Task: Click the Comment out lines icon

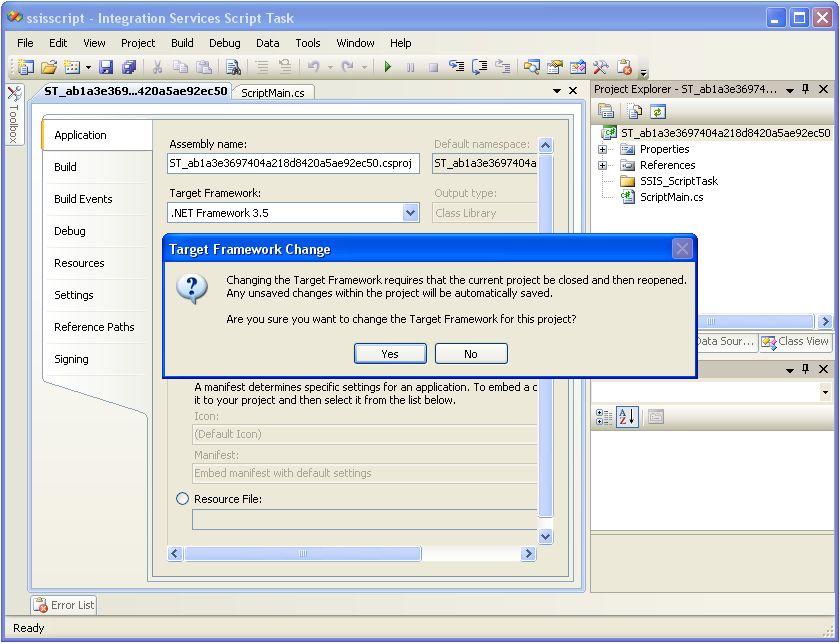Action: click(x=261, y=67)
